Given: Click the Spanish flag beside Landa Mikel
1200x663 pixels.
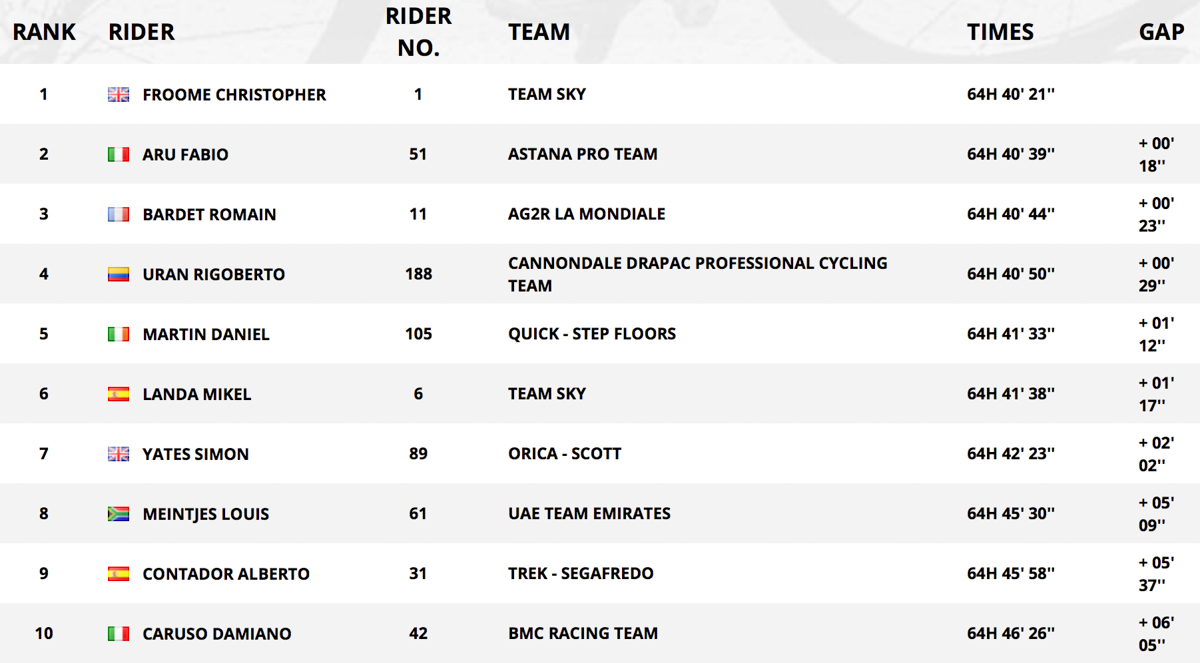Looking at the screenshot, I should click(118, 395).
